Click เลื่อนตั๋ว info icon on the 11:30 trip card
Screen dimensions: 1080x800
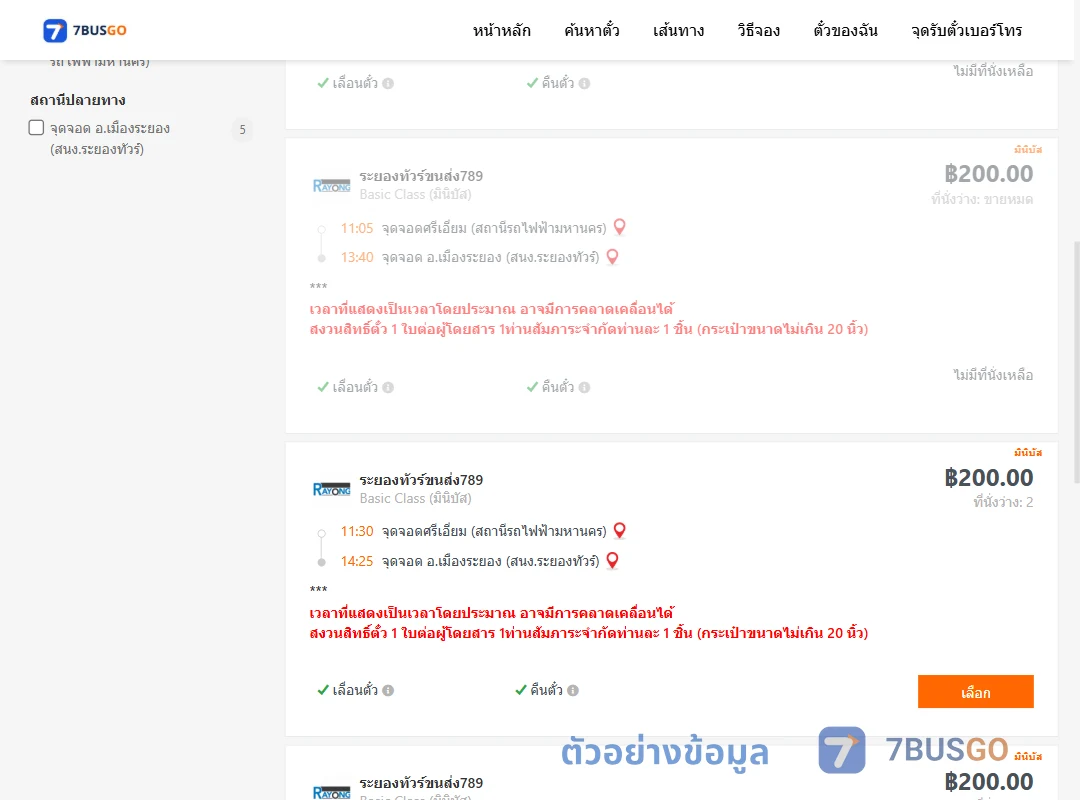coord(388,690)
